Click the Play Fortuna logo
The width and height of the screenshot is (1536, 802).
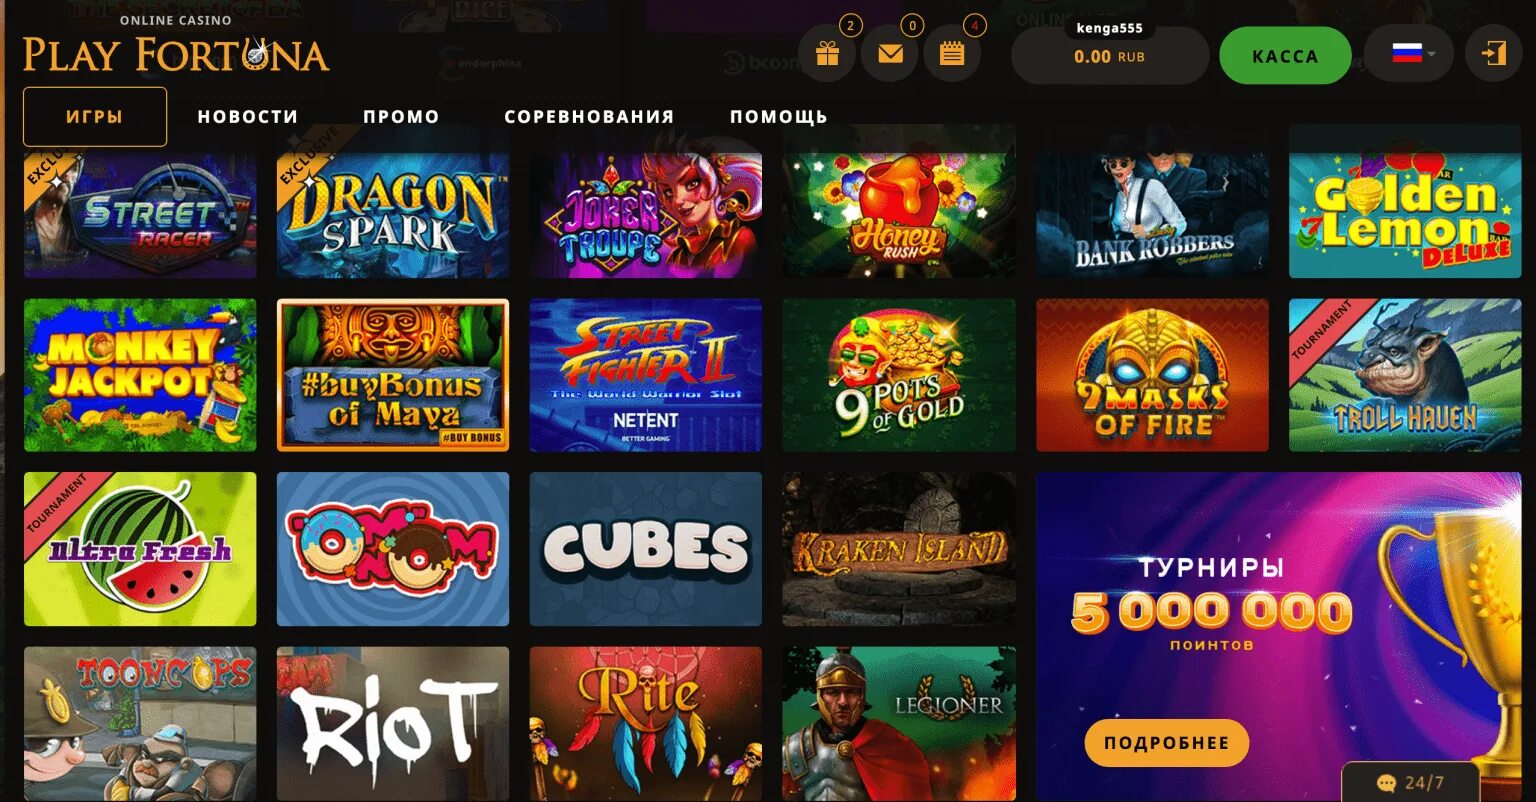(176, 47)
